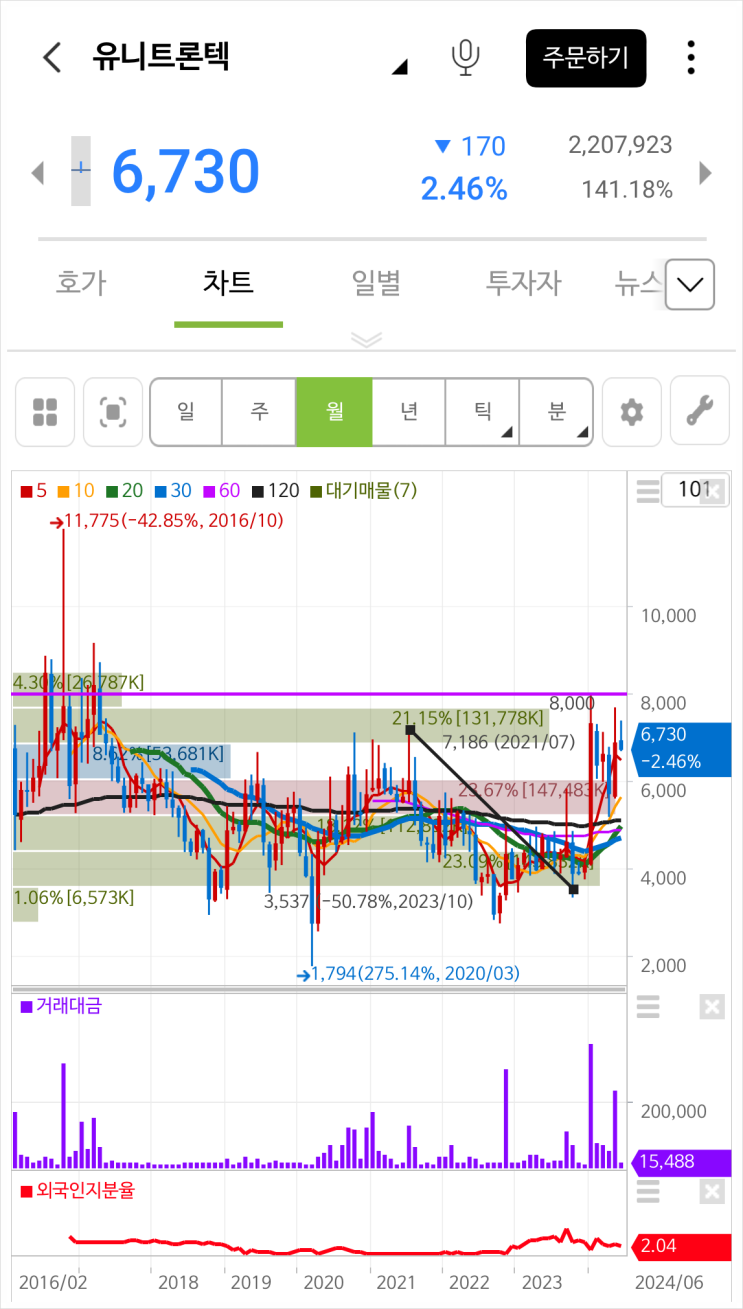Switch to the 뉴스 tab

pos(638,283)
